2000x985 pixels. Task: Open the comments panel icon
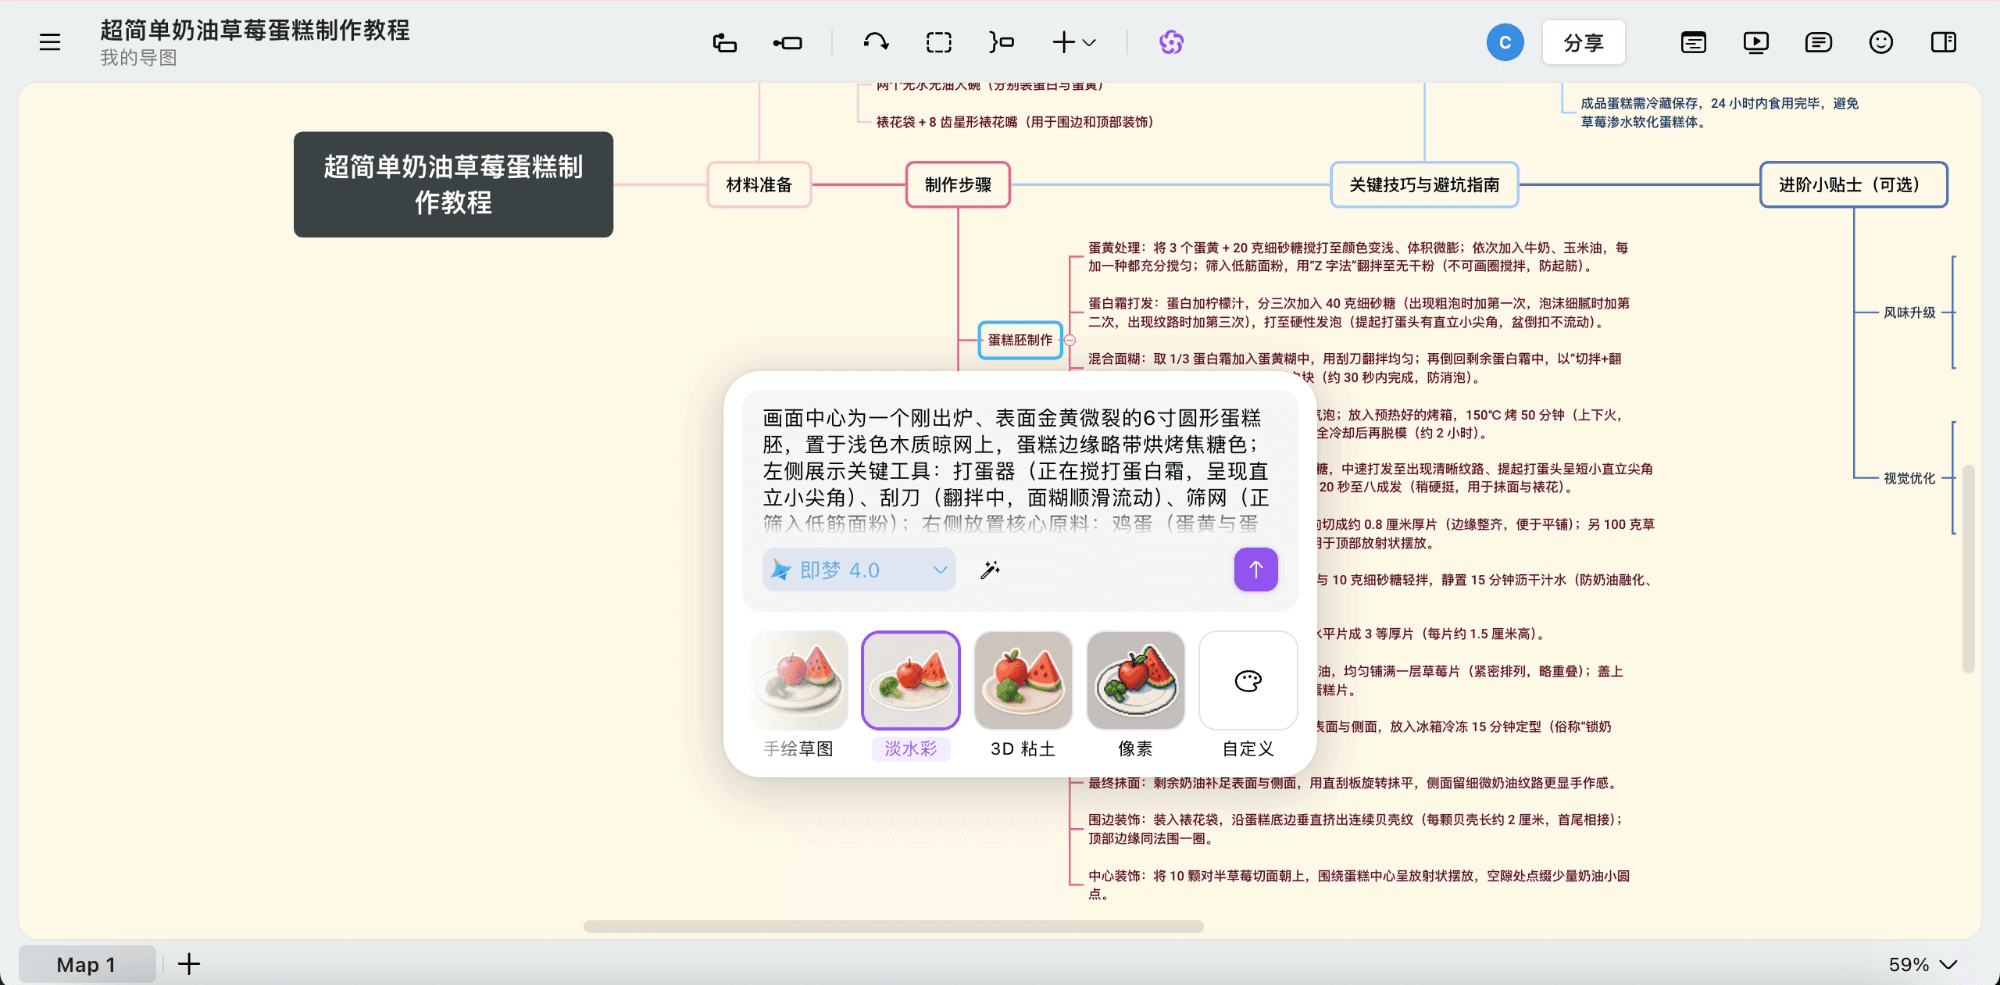[1818, 42]
